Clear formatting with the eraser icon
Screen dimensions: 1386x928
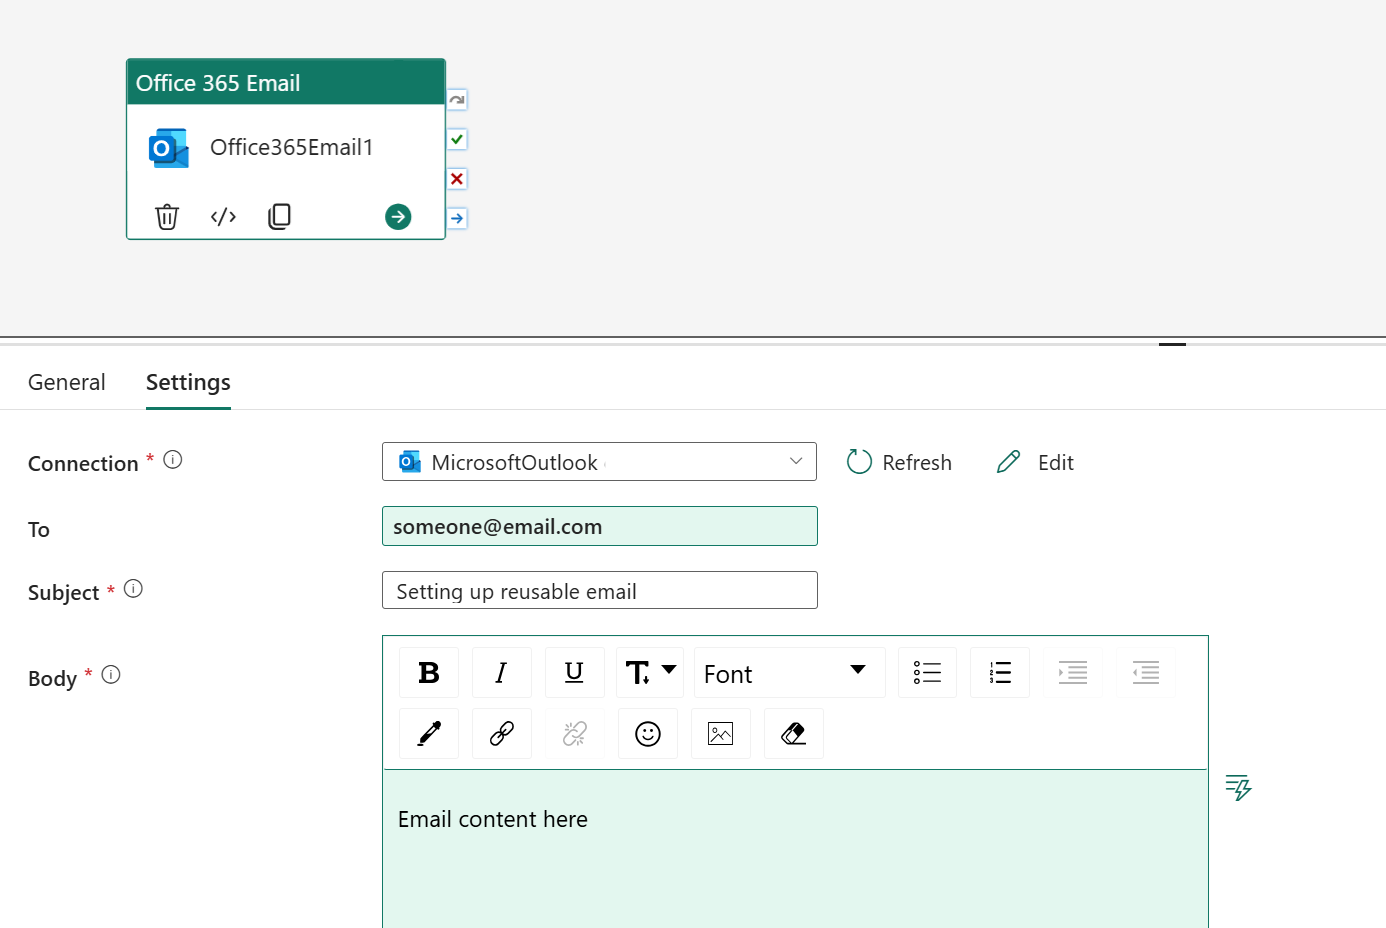point(794,734)
